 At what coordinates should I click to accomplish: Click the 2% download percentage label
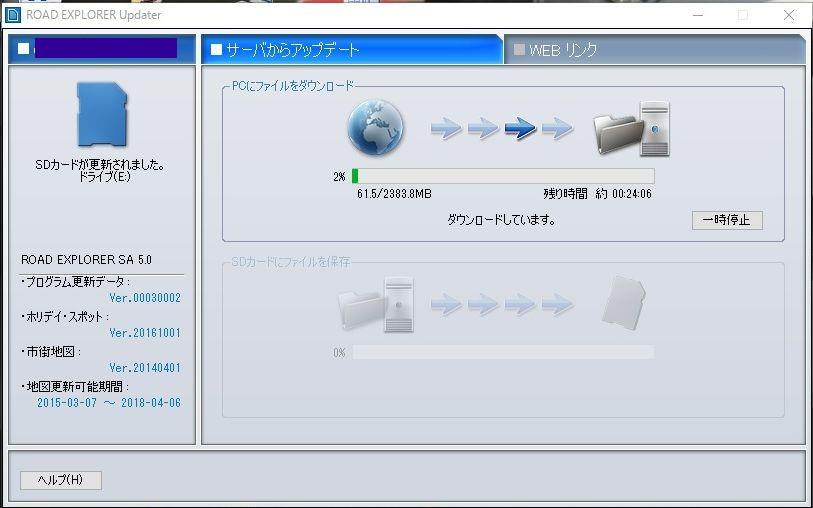point(339,177)
